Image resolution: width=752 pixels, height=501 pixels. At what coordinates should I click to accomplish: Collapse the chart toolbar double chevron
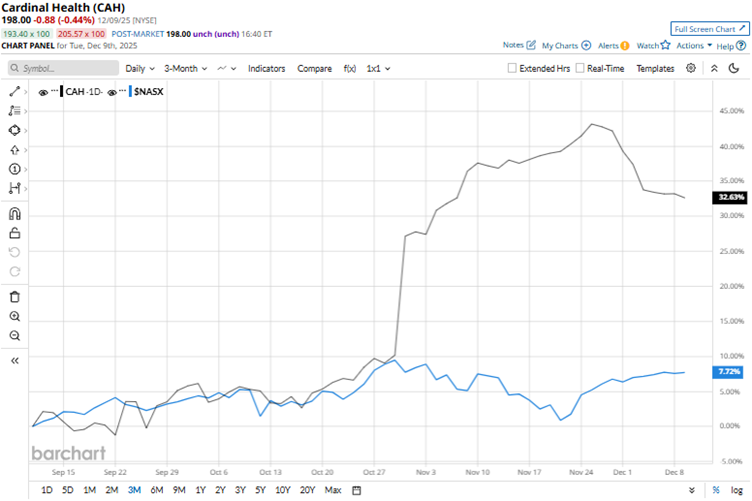[714, 69]
